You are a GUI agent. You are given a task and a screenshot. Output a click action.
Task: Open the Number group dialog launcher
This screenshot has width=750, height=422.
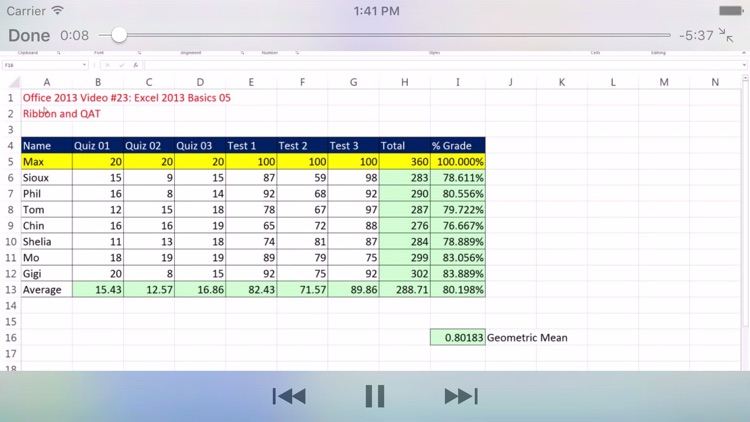297,53
